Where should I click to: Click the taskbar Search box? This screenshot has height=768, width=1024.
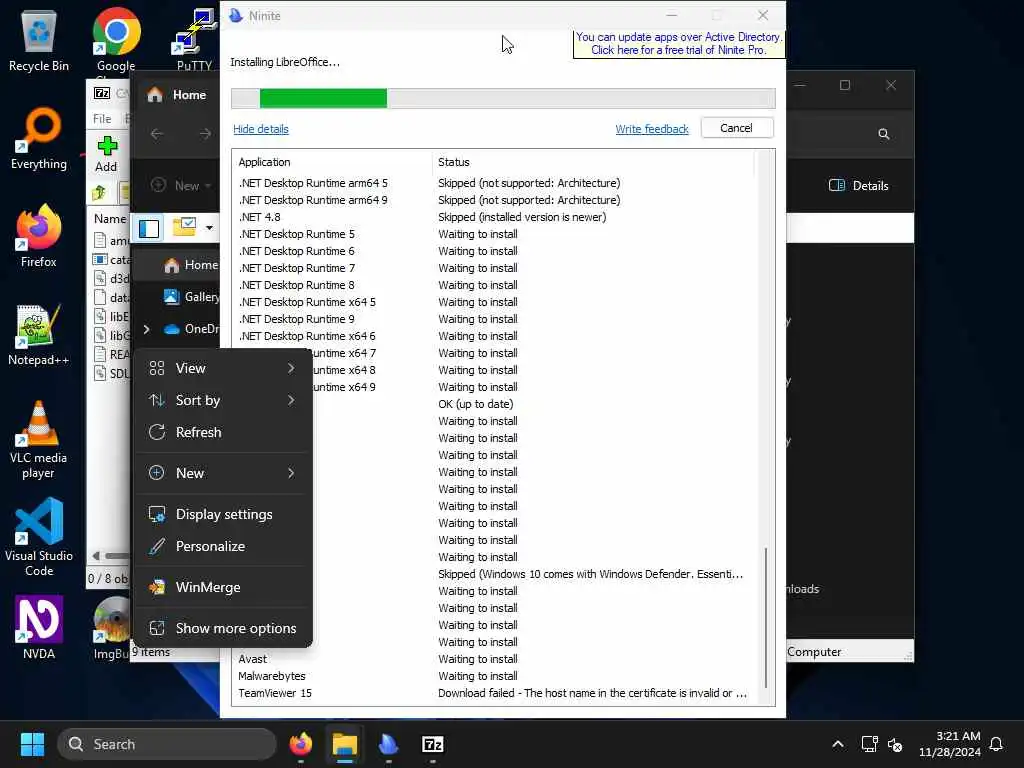pyautogui.click(x=167, y=744)
